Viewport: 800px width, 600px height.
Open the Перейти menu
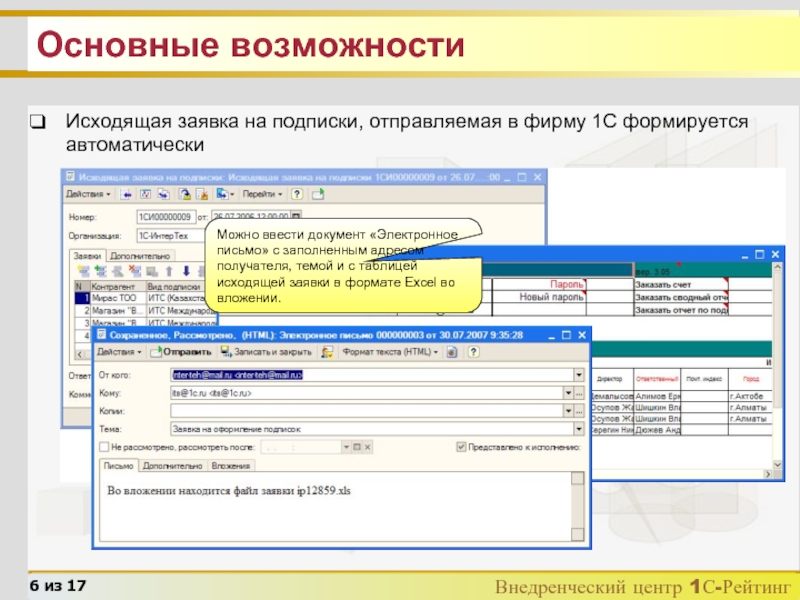[x=262, y=194]
